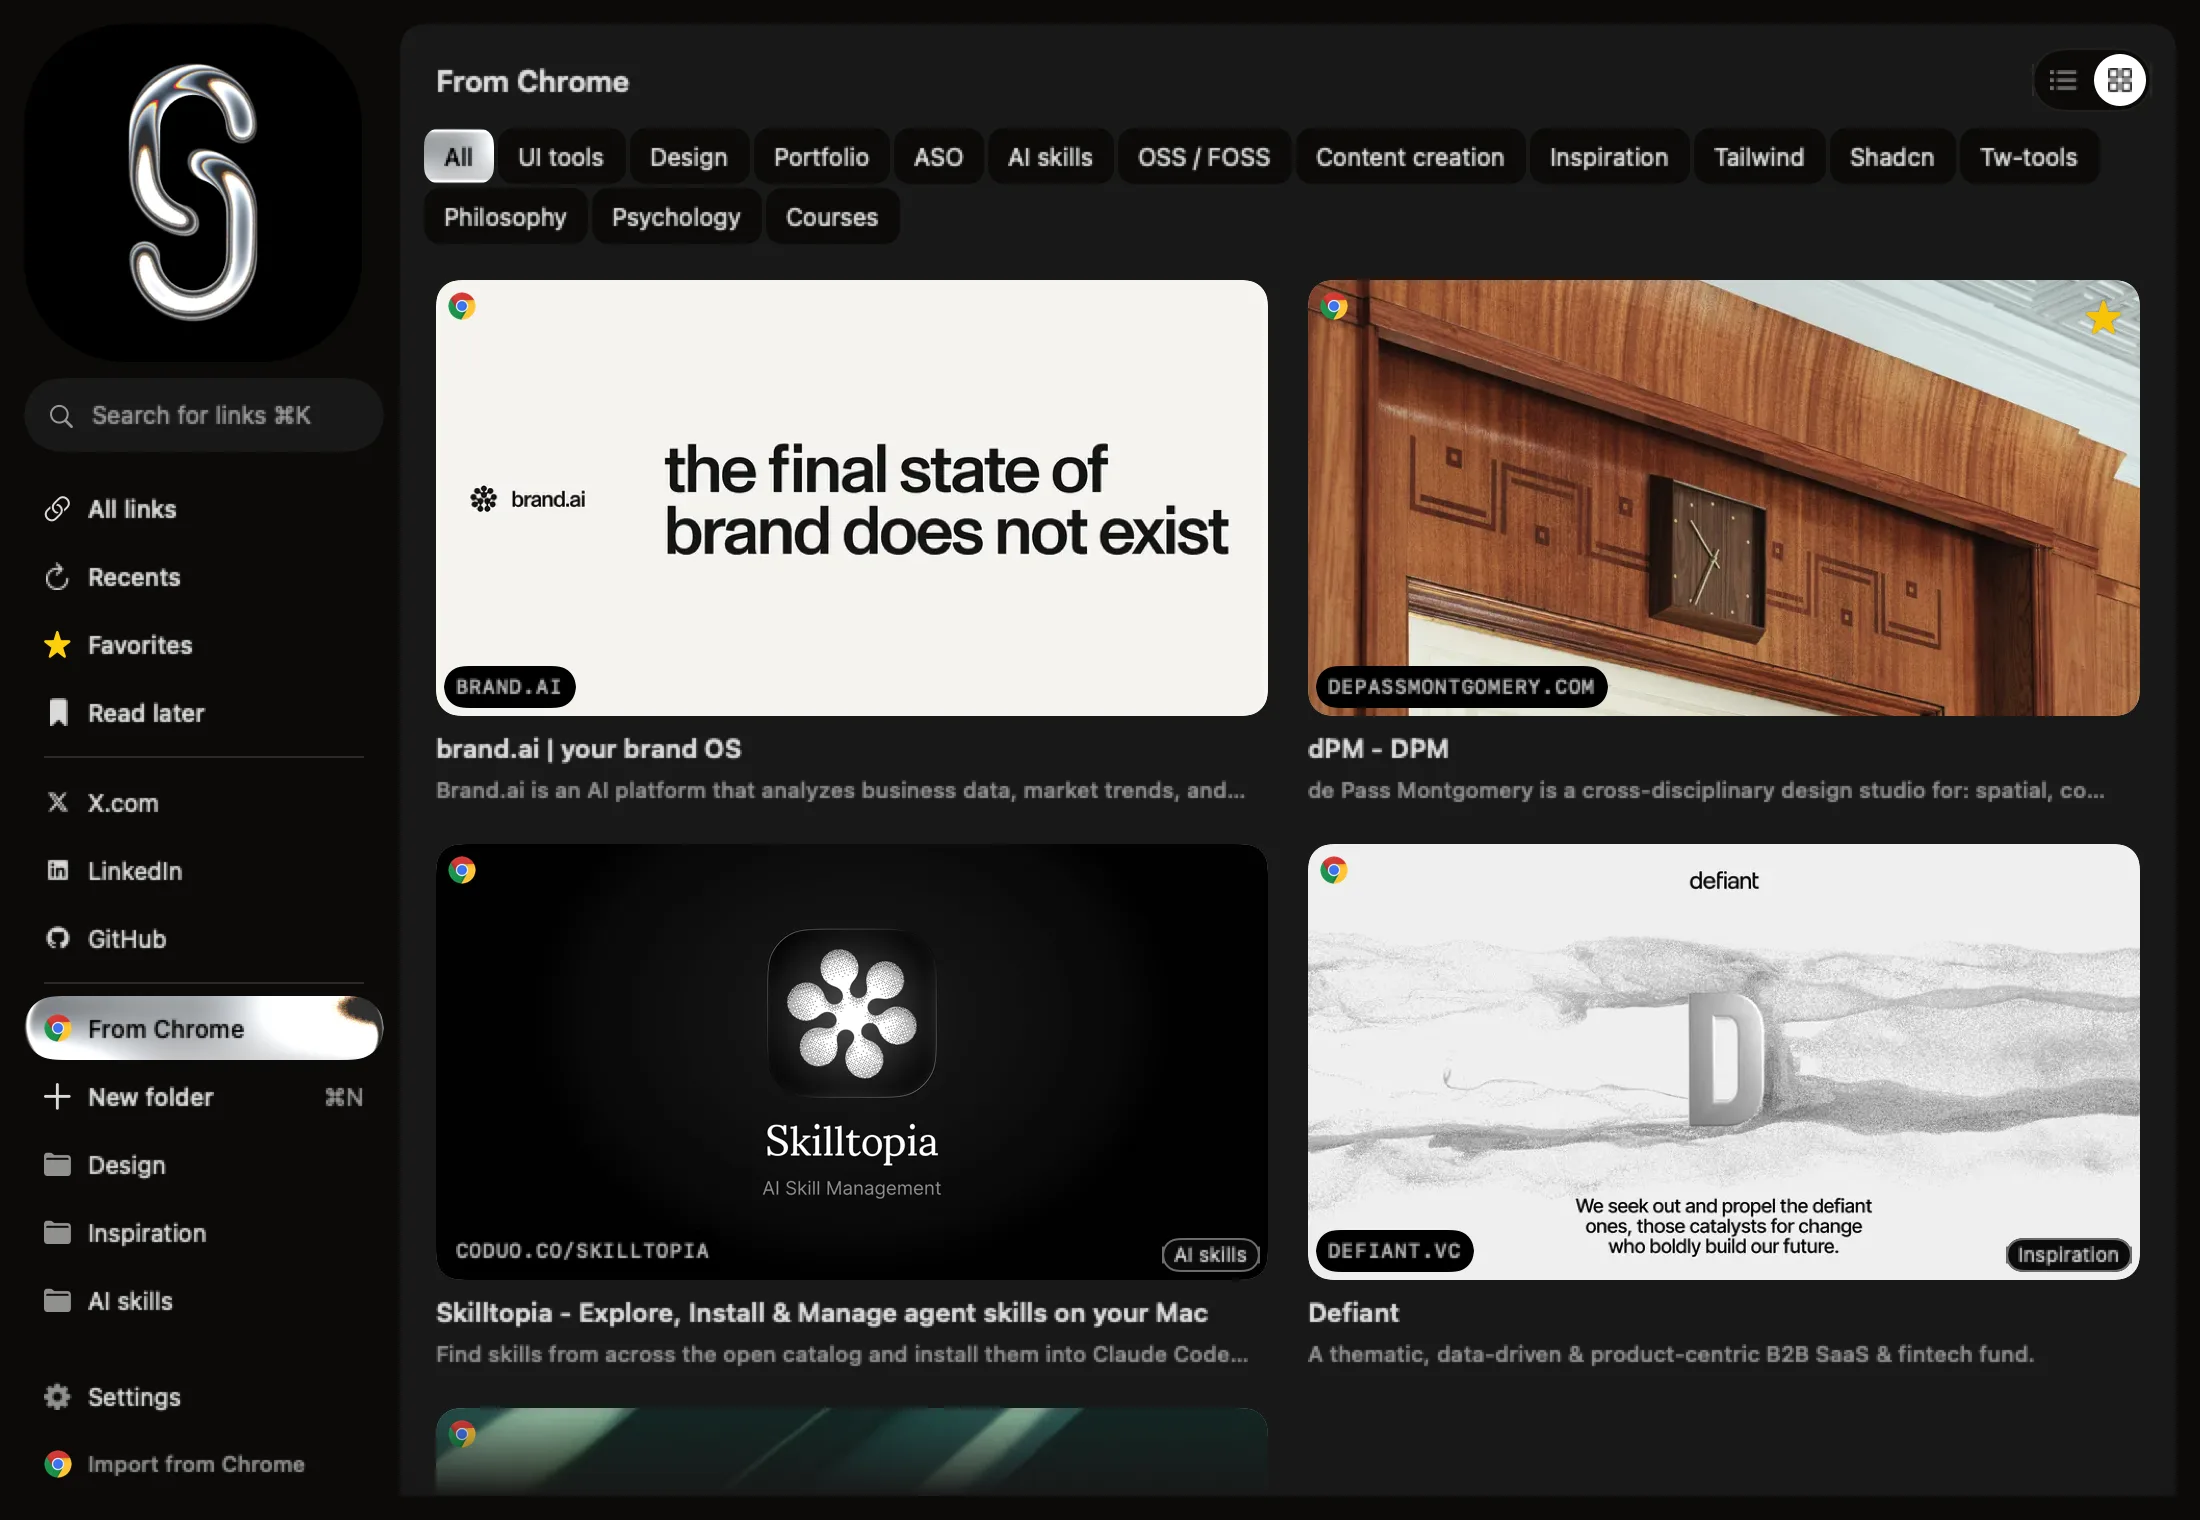Click Chrome icon on Defiant card
The height and width of the screenshot is (1520, 2200).
(1334, 870)
